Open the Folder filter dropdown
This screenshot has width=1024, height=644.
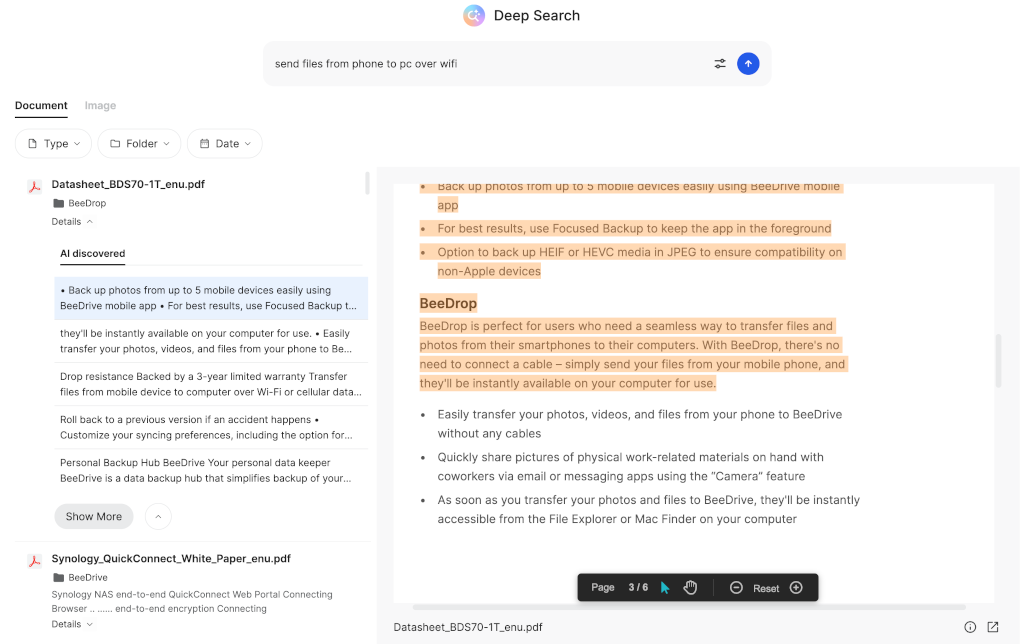(x=138, y=143)
